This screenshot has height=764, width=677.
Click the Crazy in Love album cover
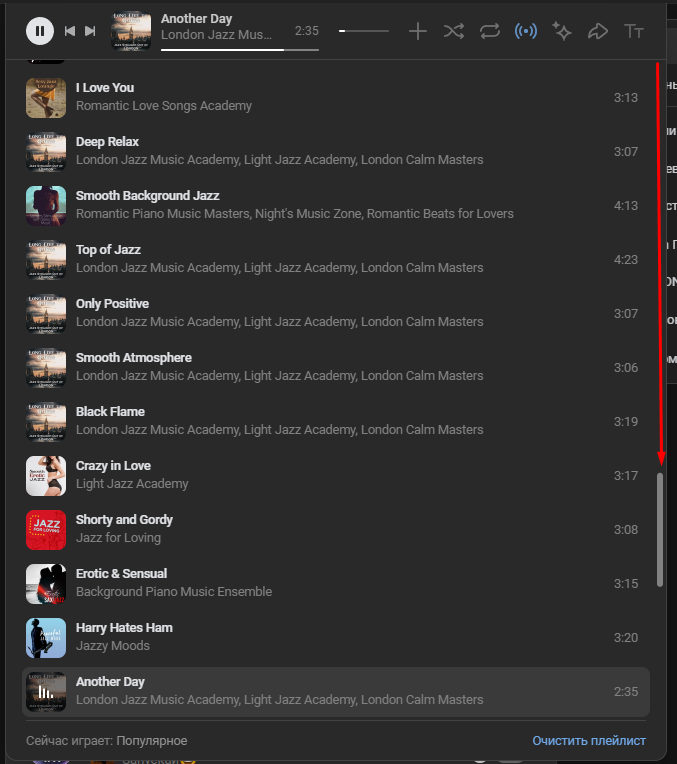[46, 476]
